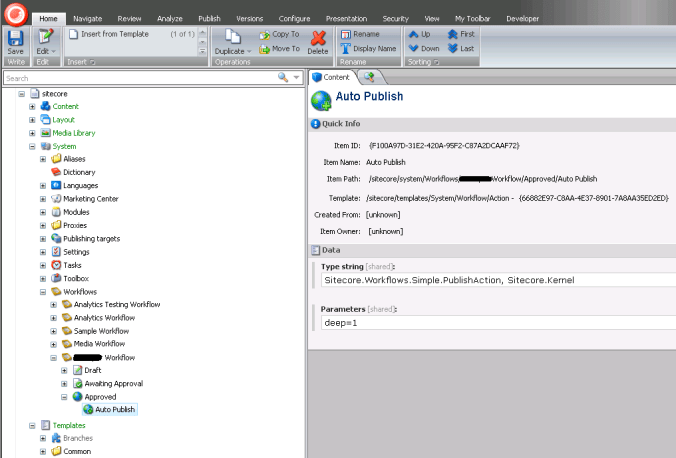Open the Duplicate dropdown arrow

coord(249,51)
